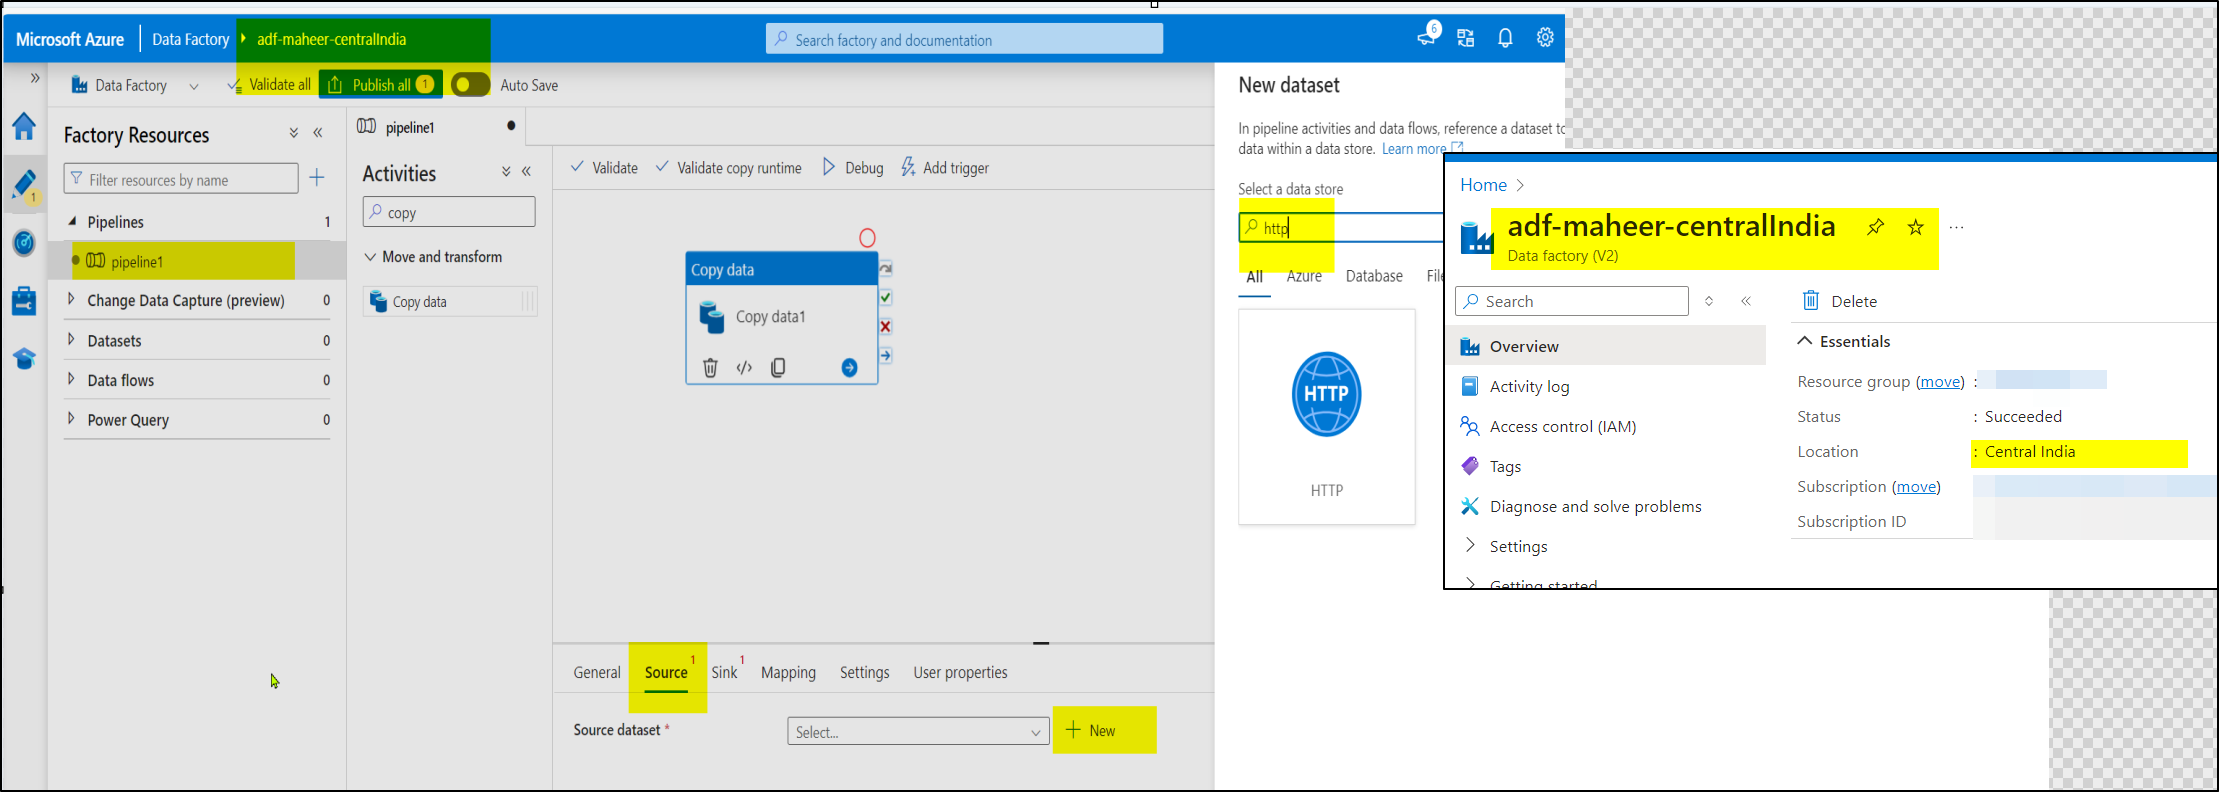Collapse the Essentials section

point(1805,341)
